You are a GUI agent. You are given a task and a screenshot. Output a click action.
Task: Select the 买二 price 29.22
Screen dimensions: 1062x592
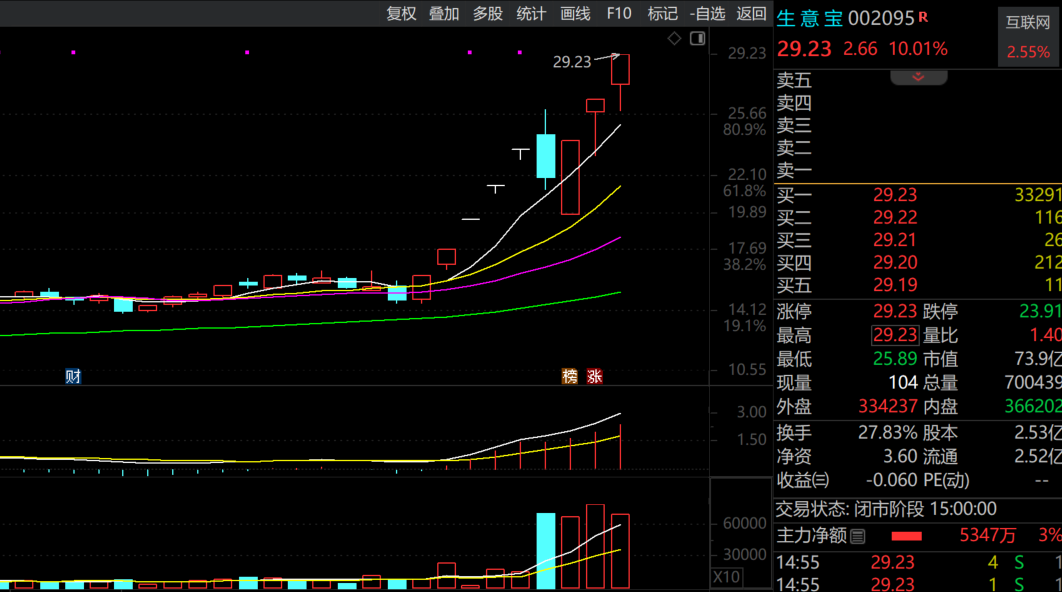coord(895,217)
